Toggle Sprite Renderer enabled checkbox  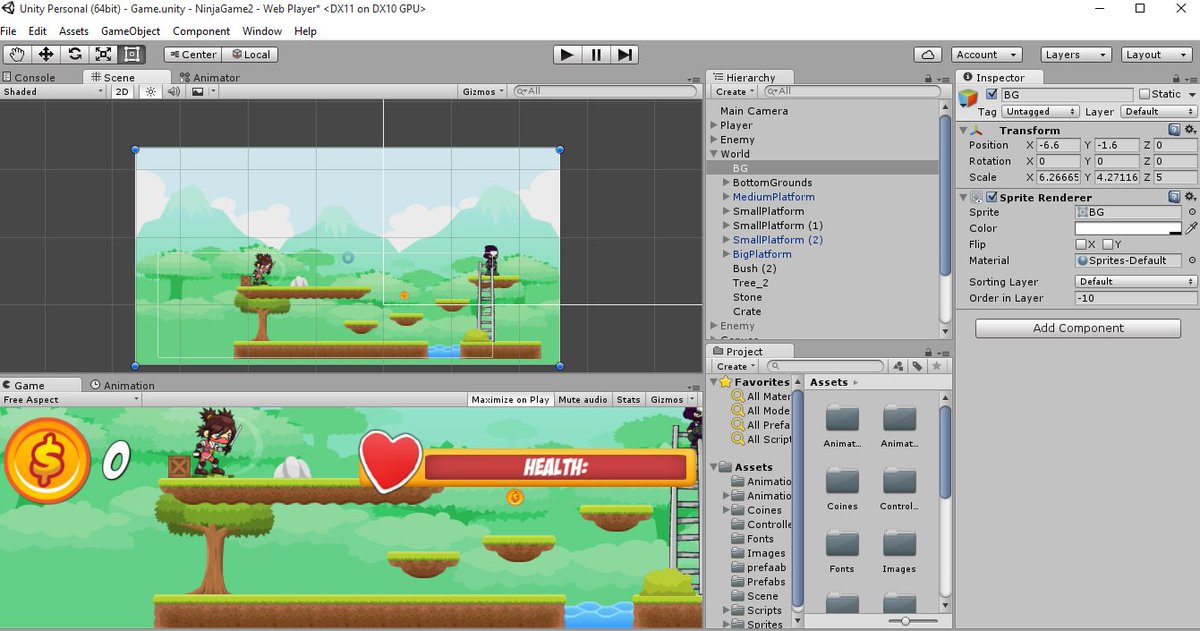[x=991, y=197]
